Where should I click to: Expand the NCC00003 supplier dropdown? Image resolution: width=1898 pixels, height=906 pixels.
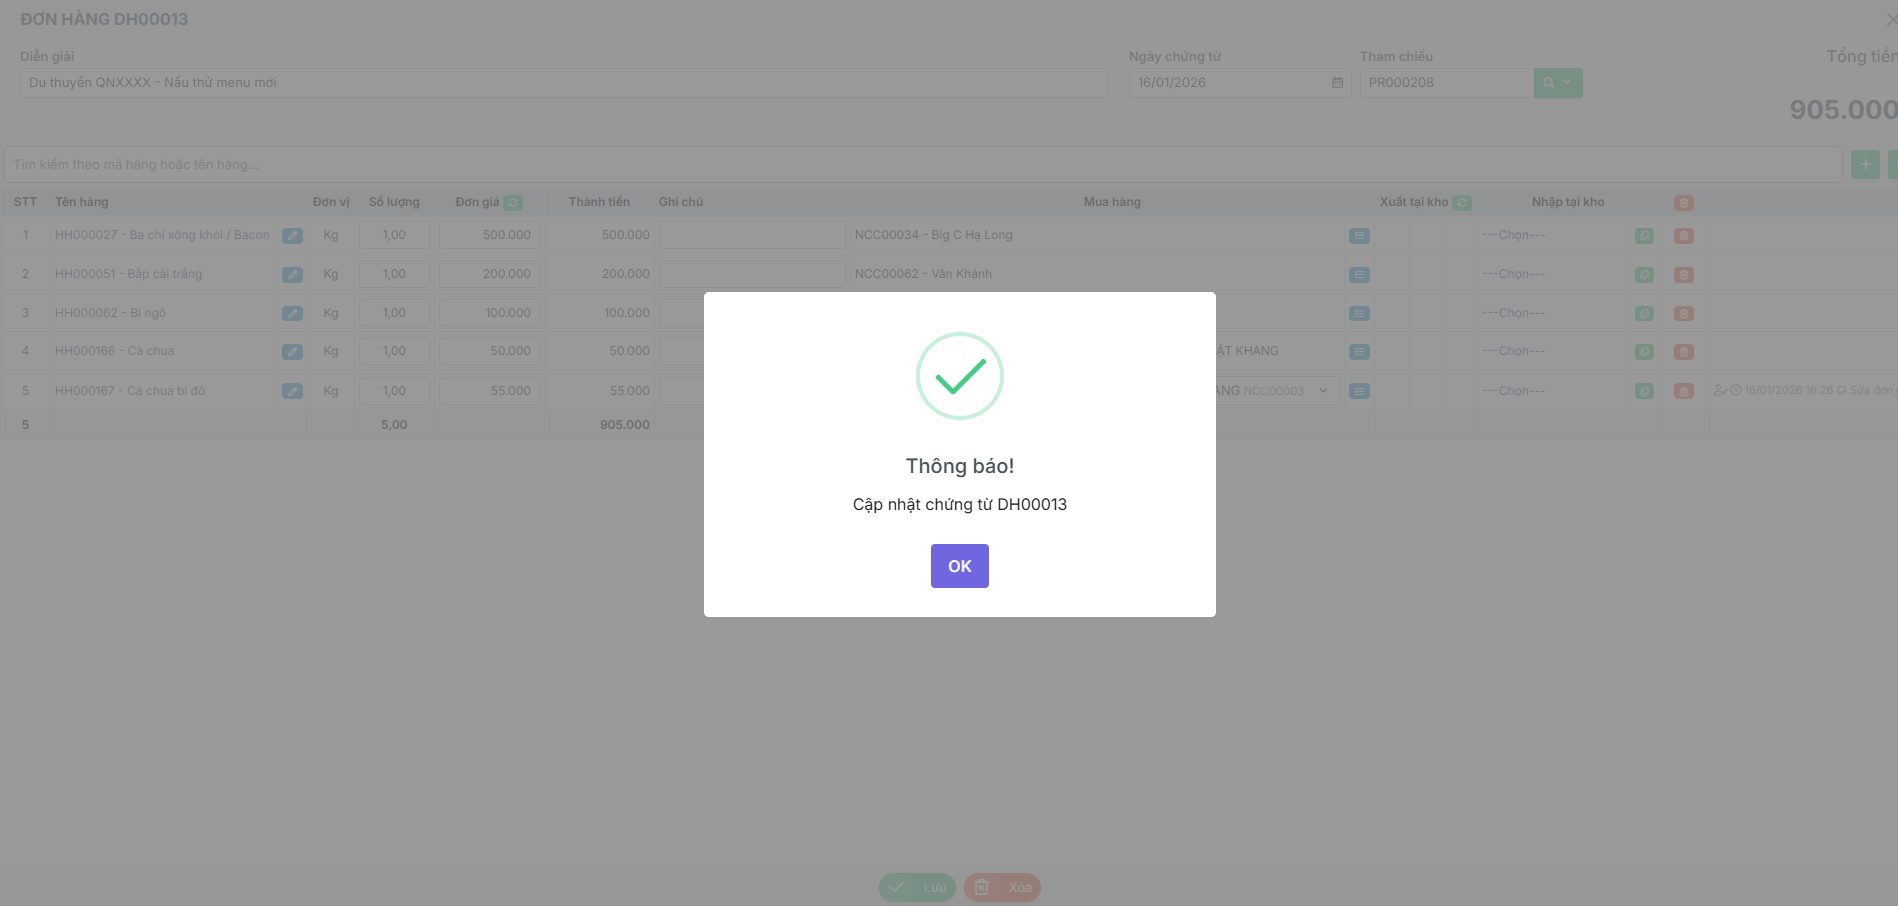pos(1323,391)
